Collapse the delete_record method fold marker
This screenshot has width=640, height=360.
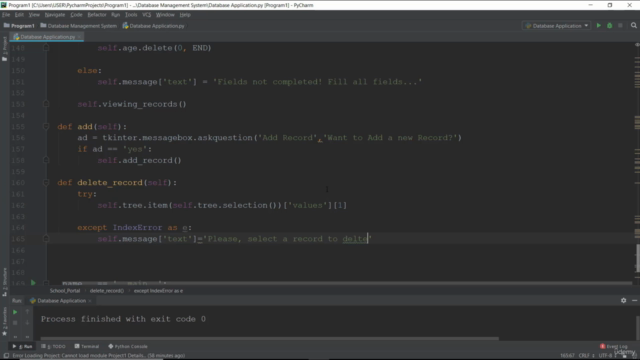pyautogui.click(x=46, y=182)
